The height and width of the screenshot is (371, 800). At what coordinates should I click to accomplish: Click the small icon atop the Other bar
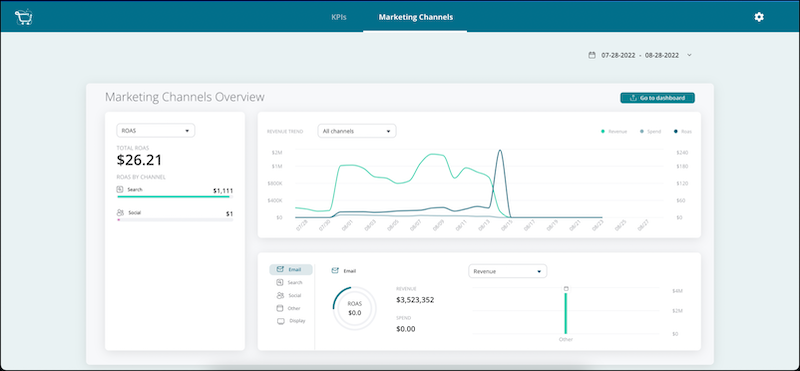[566, 288]
